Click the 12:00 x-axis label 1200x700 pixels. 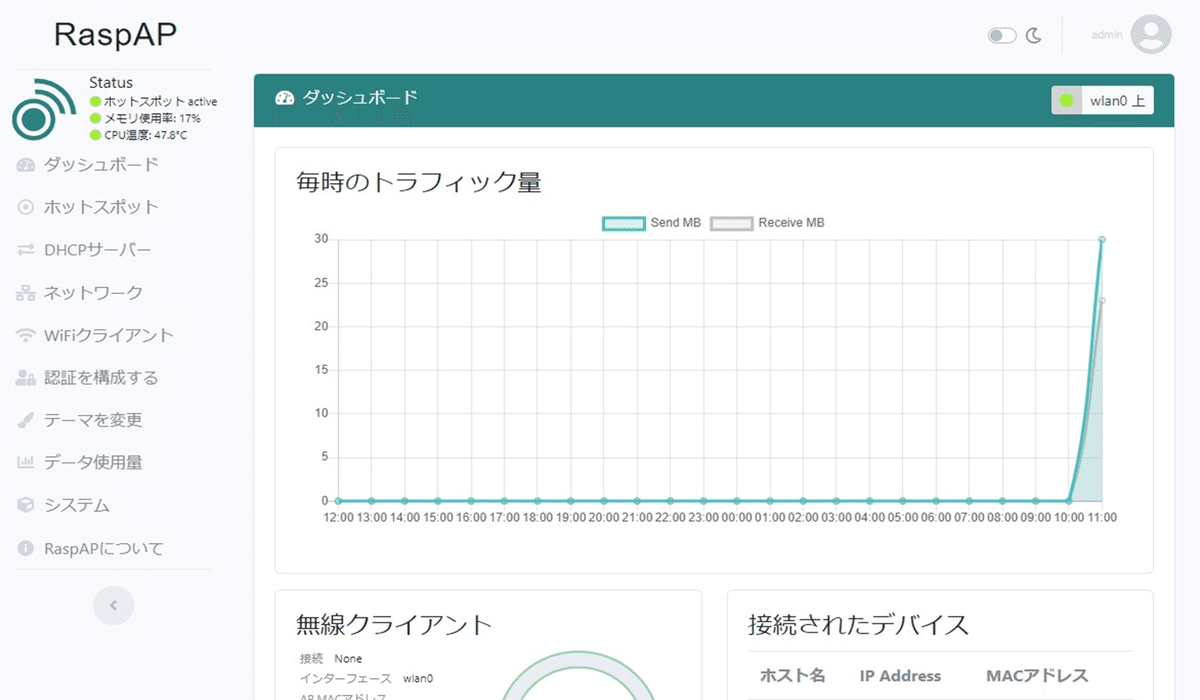click(340, 518)
